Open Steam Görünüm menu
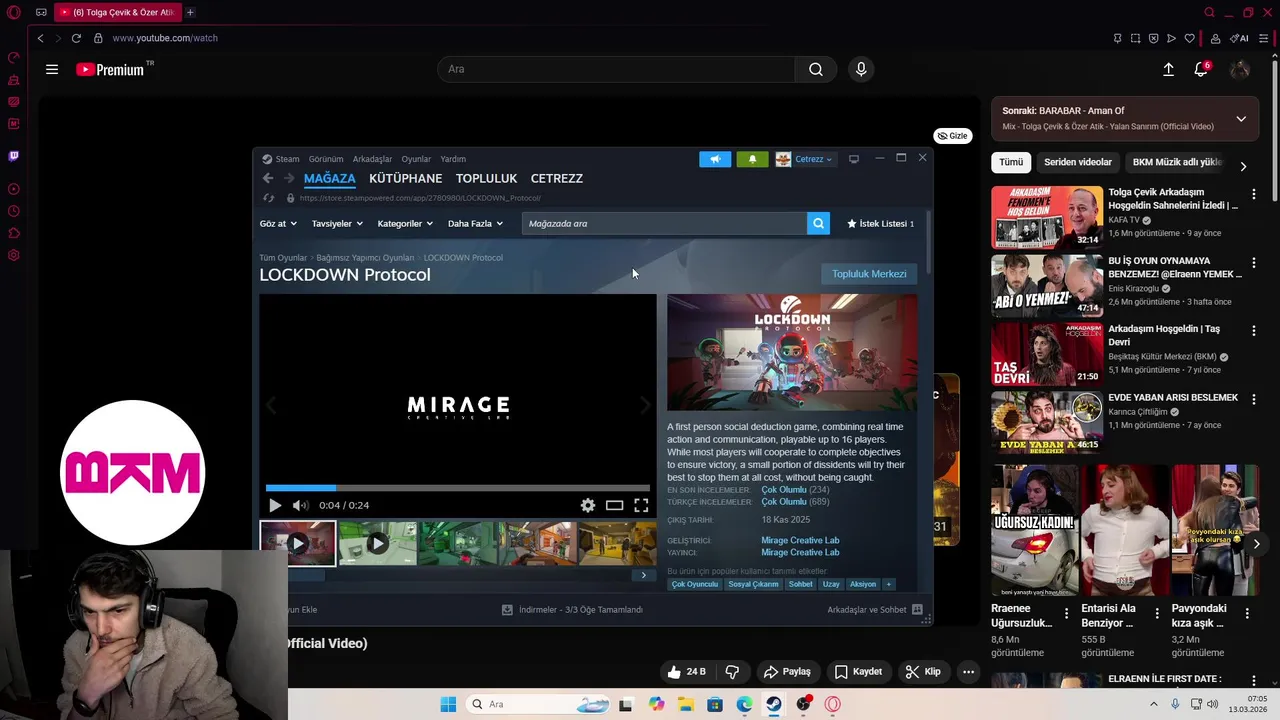1280x720 pixels. point(326,159)
